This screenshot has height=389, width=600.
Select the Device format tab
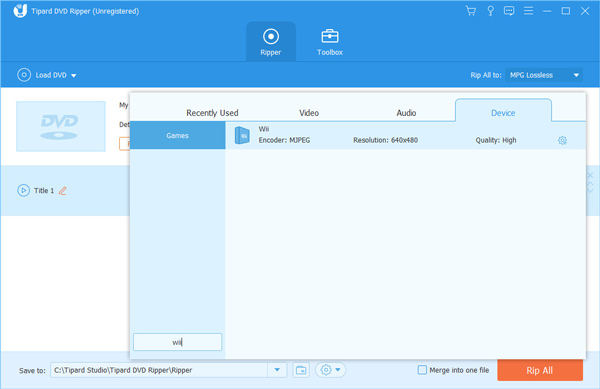tap(503, 111)
